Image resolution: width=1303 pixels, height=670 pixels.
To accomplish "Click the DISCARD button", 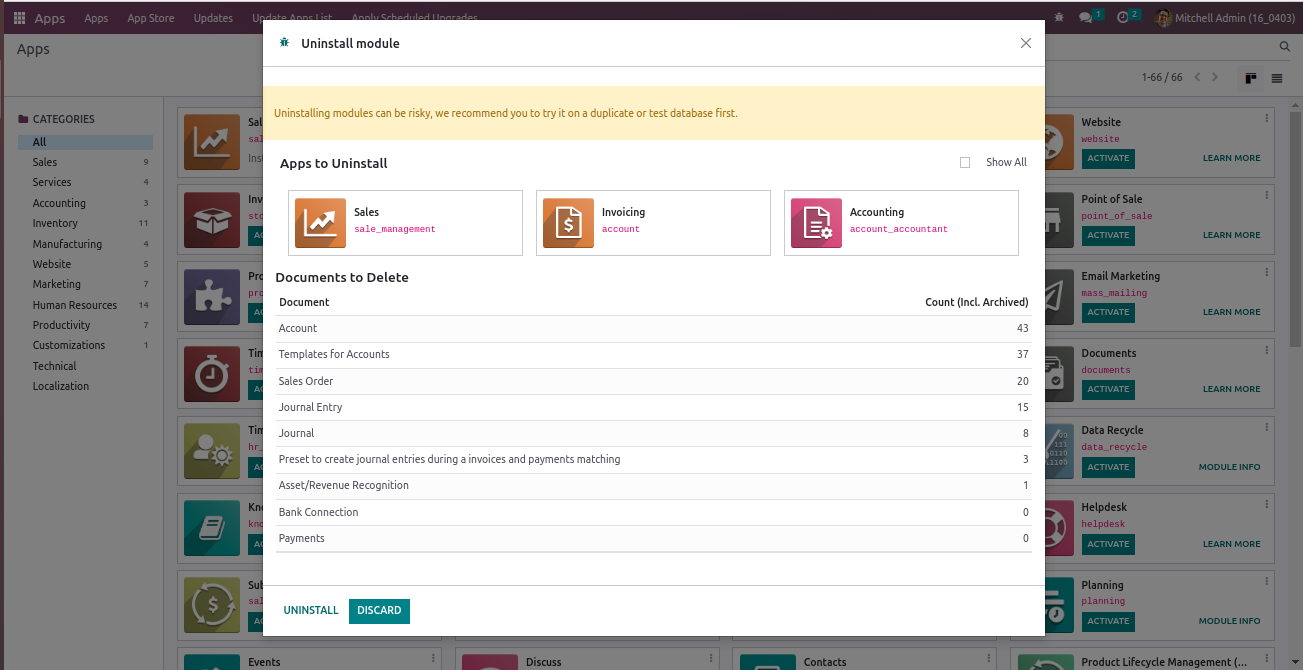I will pos(379,610).
